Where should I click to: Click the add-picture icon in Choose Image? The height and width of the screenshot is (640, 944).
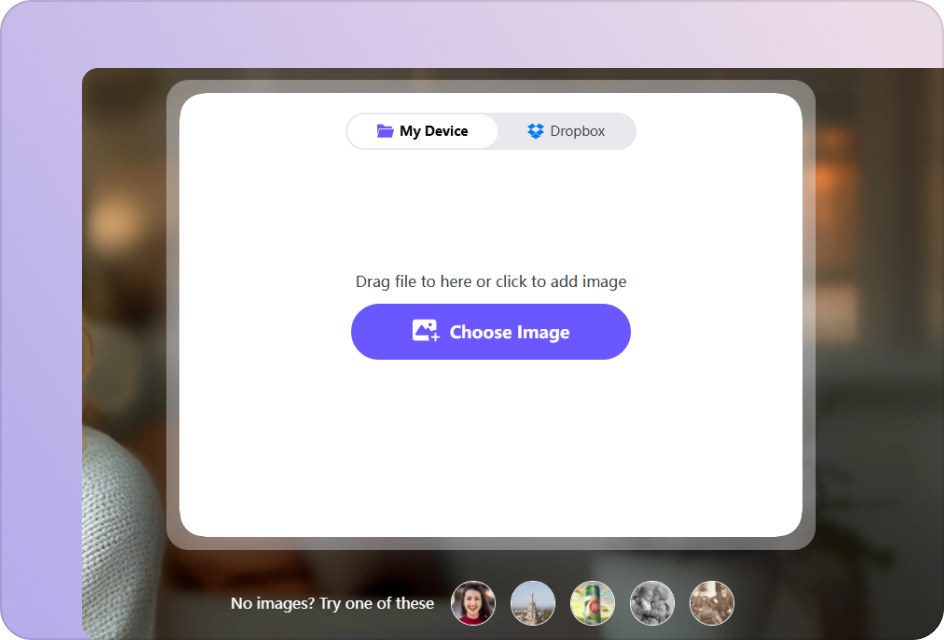tap(426, 332)
